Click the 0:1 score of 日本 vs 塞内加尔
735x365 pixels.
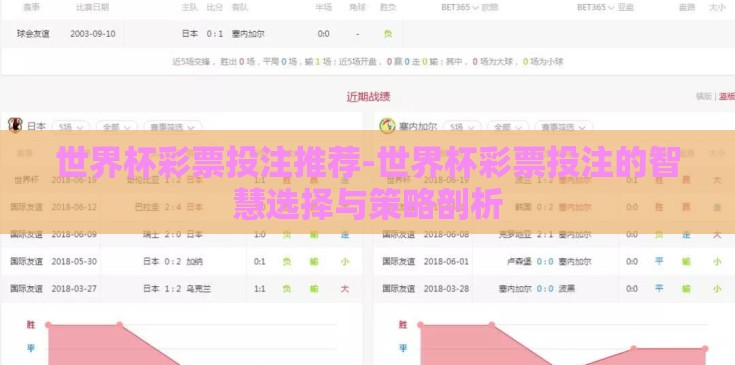[x=215, y=34]
